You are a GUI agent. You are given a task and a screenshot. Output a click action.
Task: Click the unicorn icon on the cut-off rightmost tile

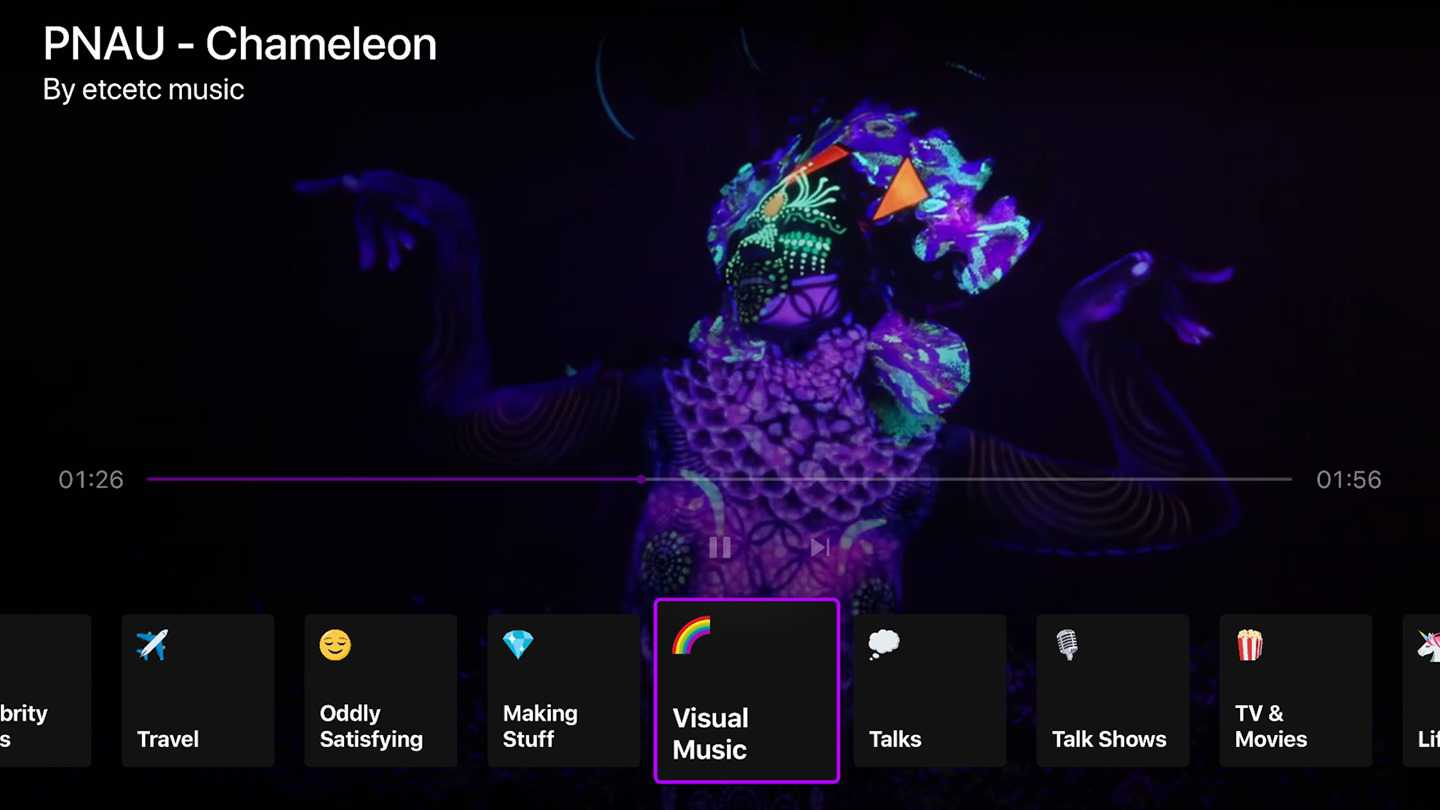click(1429, 645)
